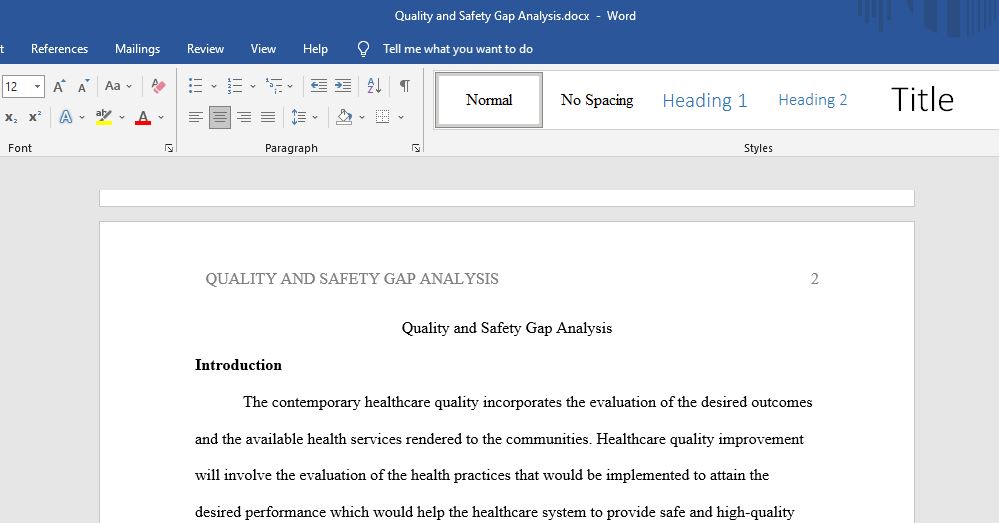Expand shading color dropdown arrow

click(362, 117)
